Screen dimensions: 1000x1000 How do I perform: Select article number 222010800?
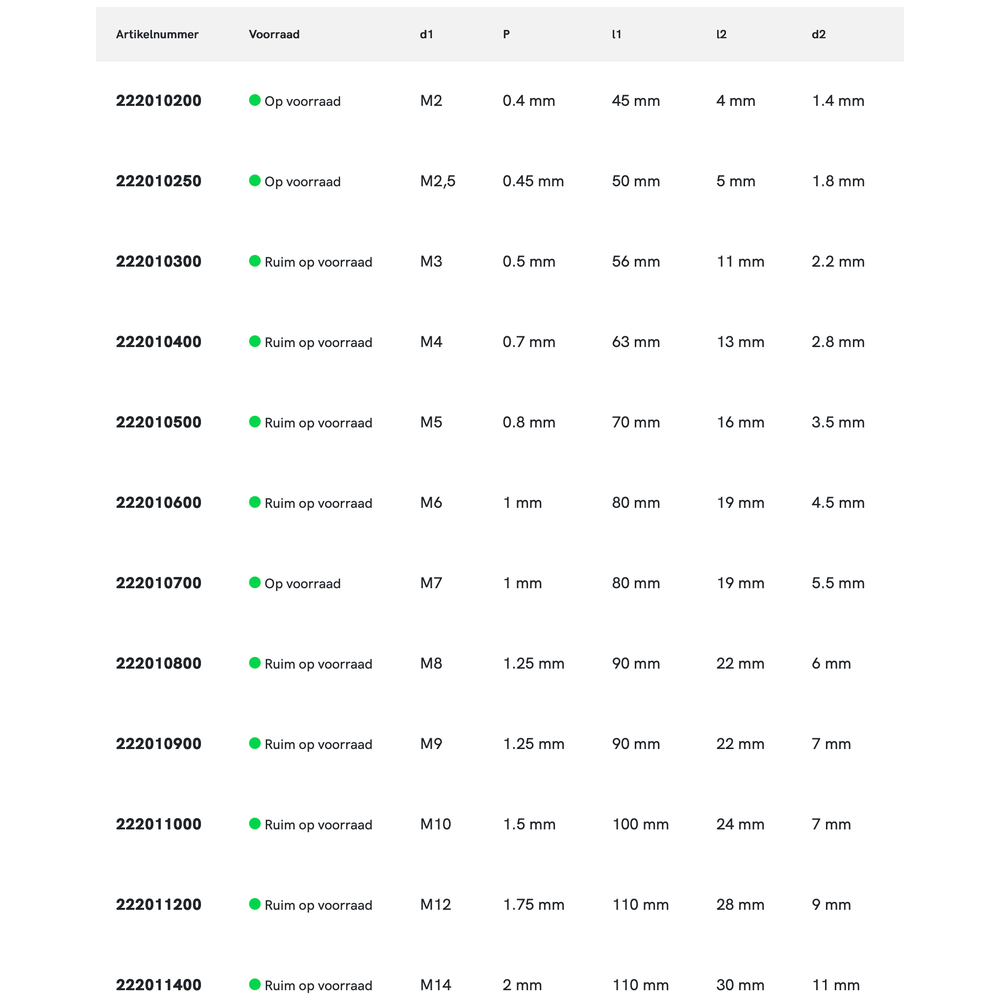pyautogui.click(x=158, y=663)
